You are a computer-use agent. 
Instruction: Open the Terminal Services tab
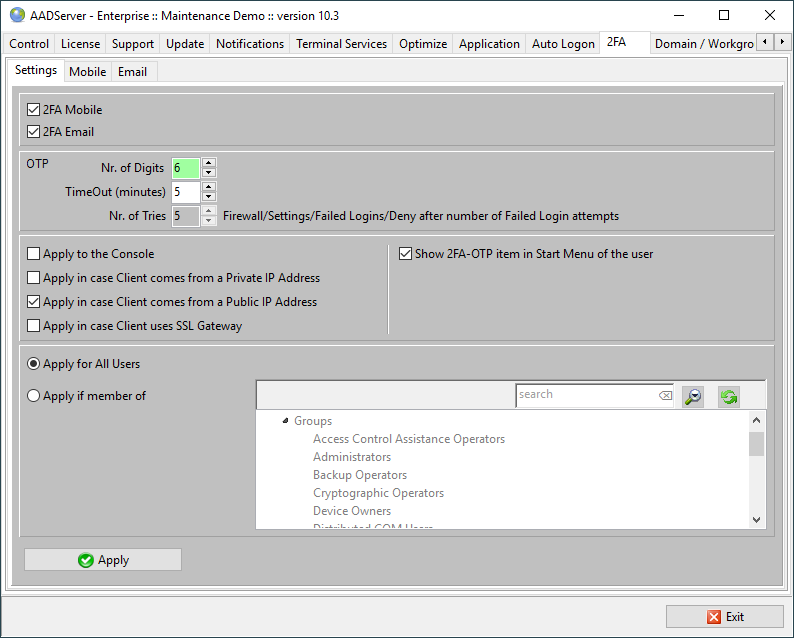pos(341,44)
